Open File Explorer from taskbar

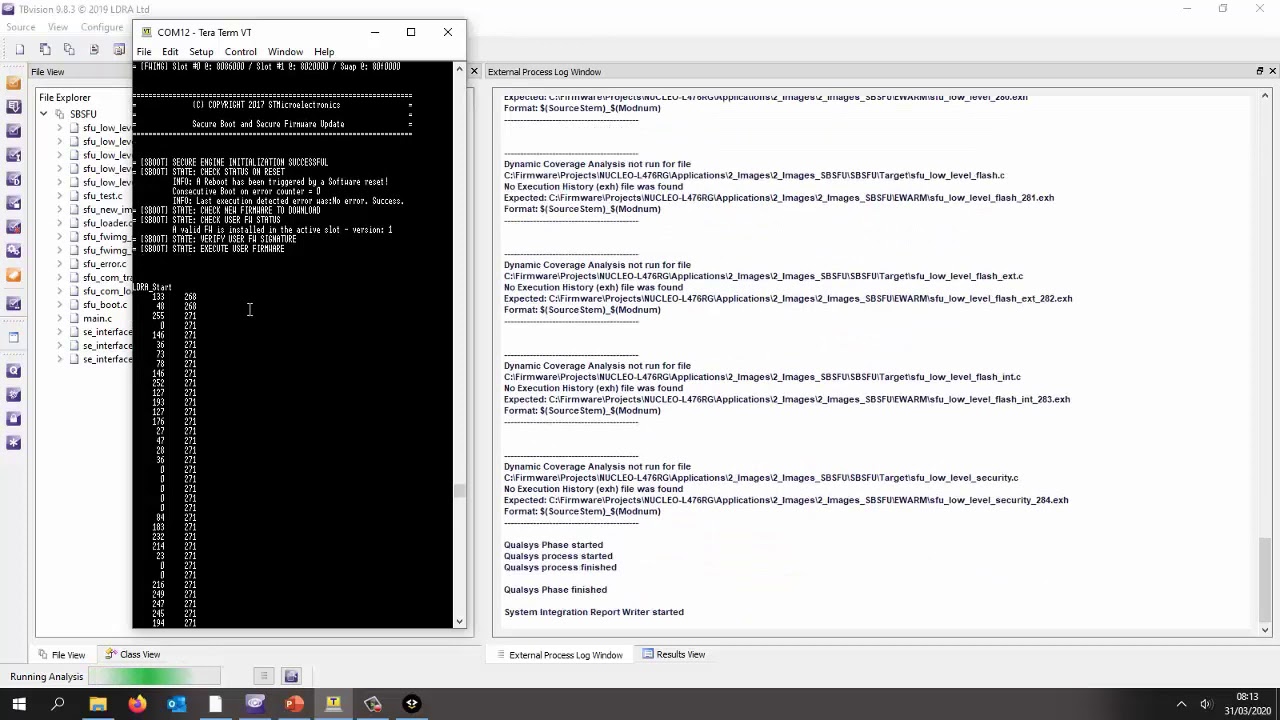[x=98, y=704]
